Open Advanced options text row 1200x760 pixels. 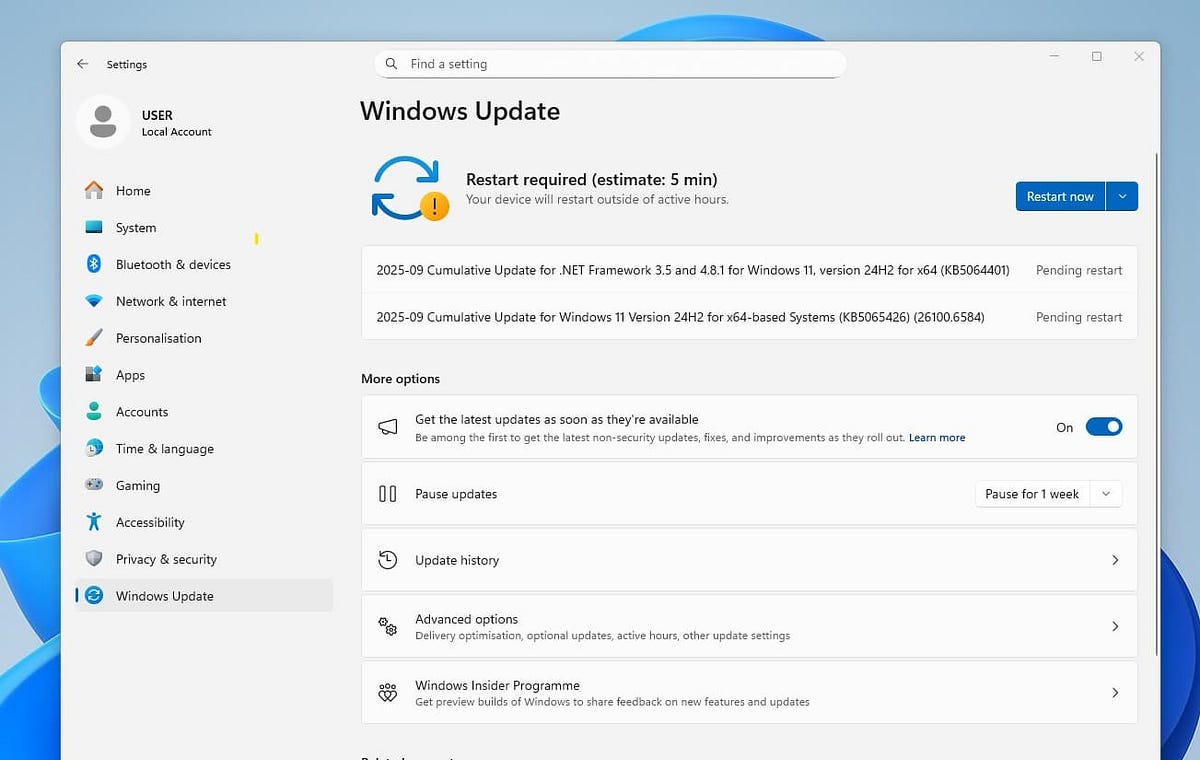(749, 626)
